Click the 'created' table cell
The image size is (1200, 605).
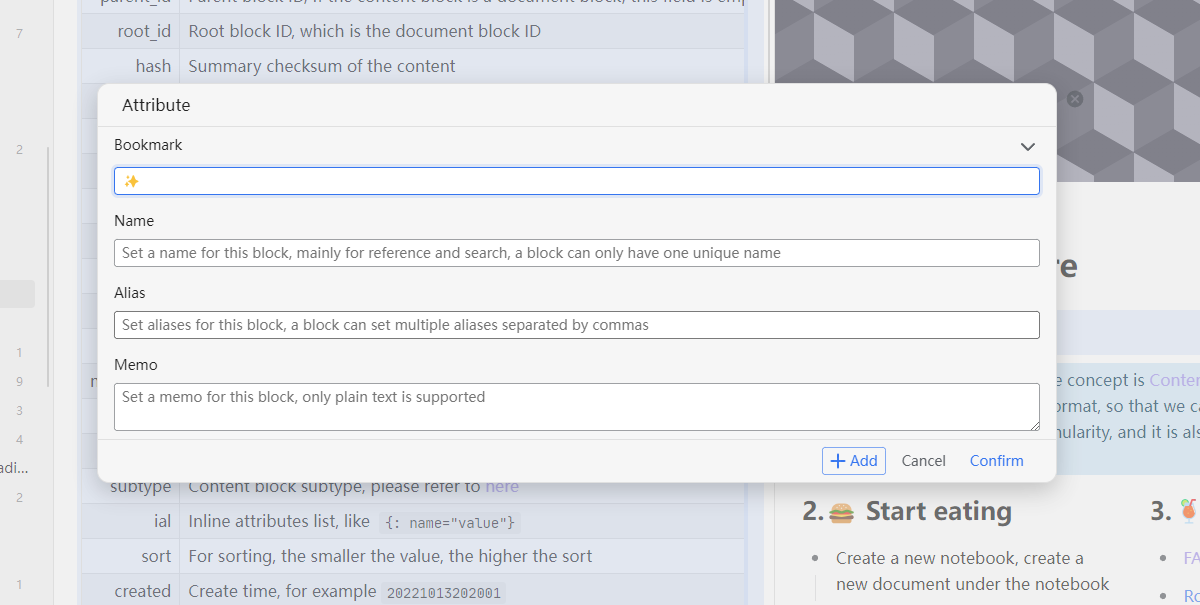coord(142,591)
